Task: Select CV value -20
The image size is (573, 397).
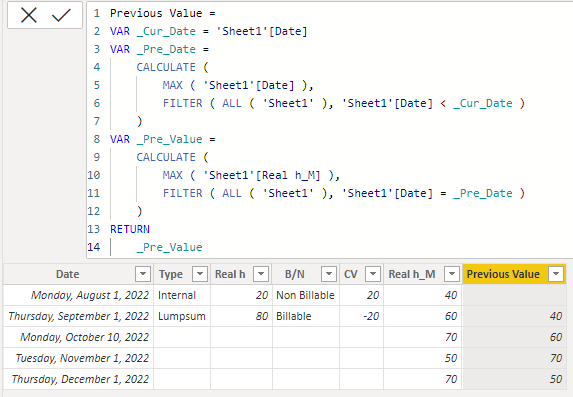Action: (361, 316)
